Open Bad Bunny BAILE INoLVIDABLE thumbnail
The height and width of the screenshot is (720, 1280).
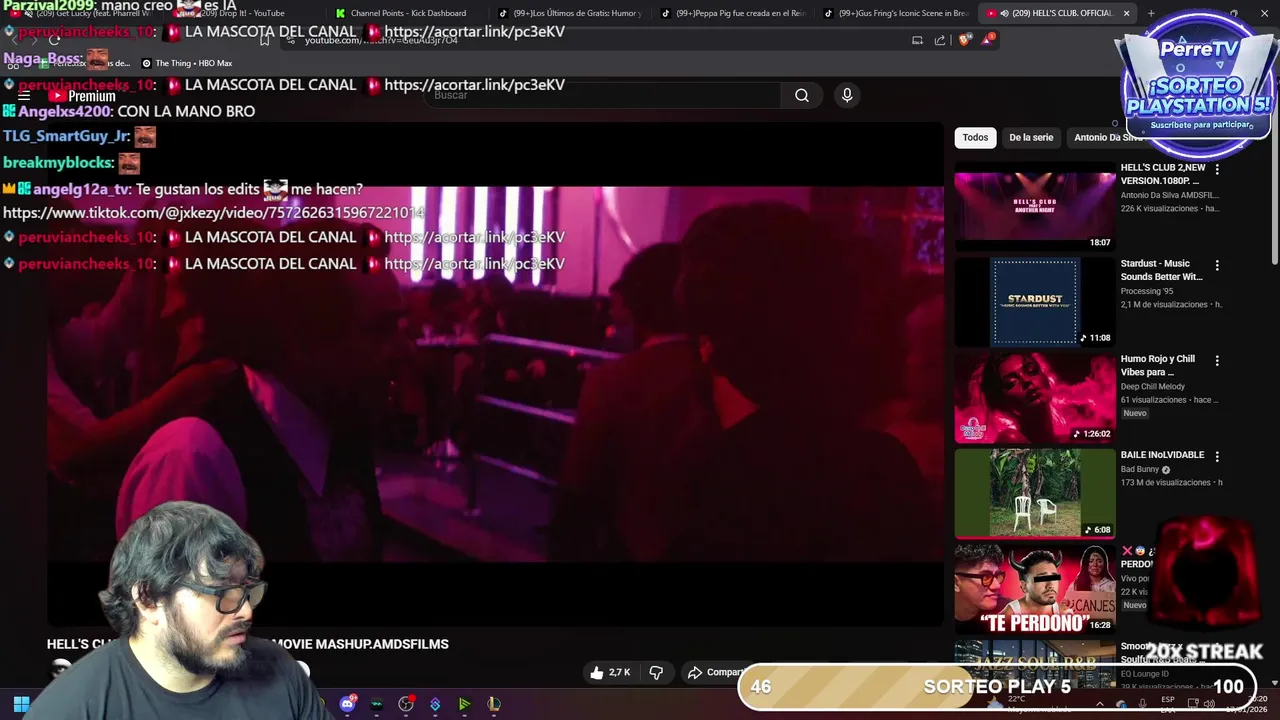(x=1035, y=493)
